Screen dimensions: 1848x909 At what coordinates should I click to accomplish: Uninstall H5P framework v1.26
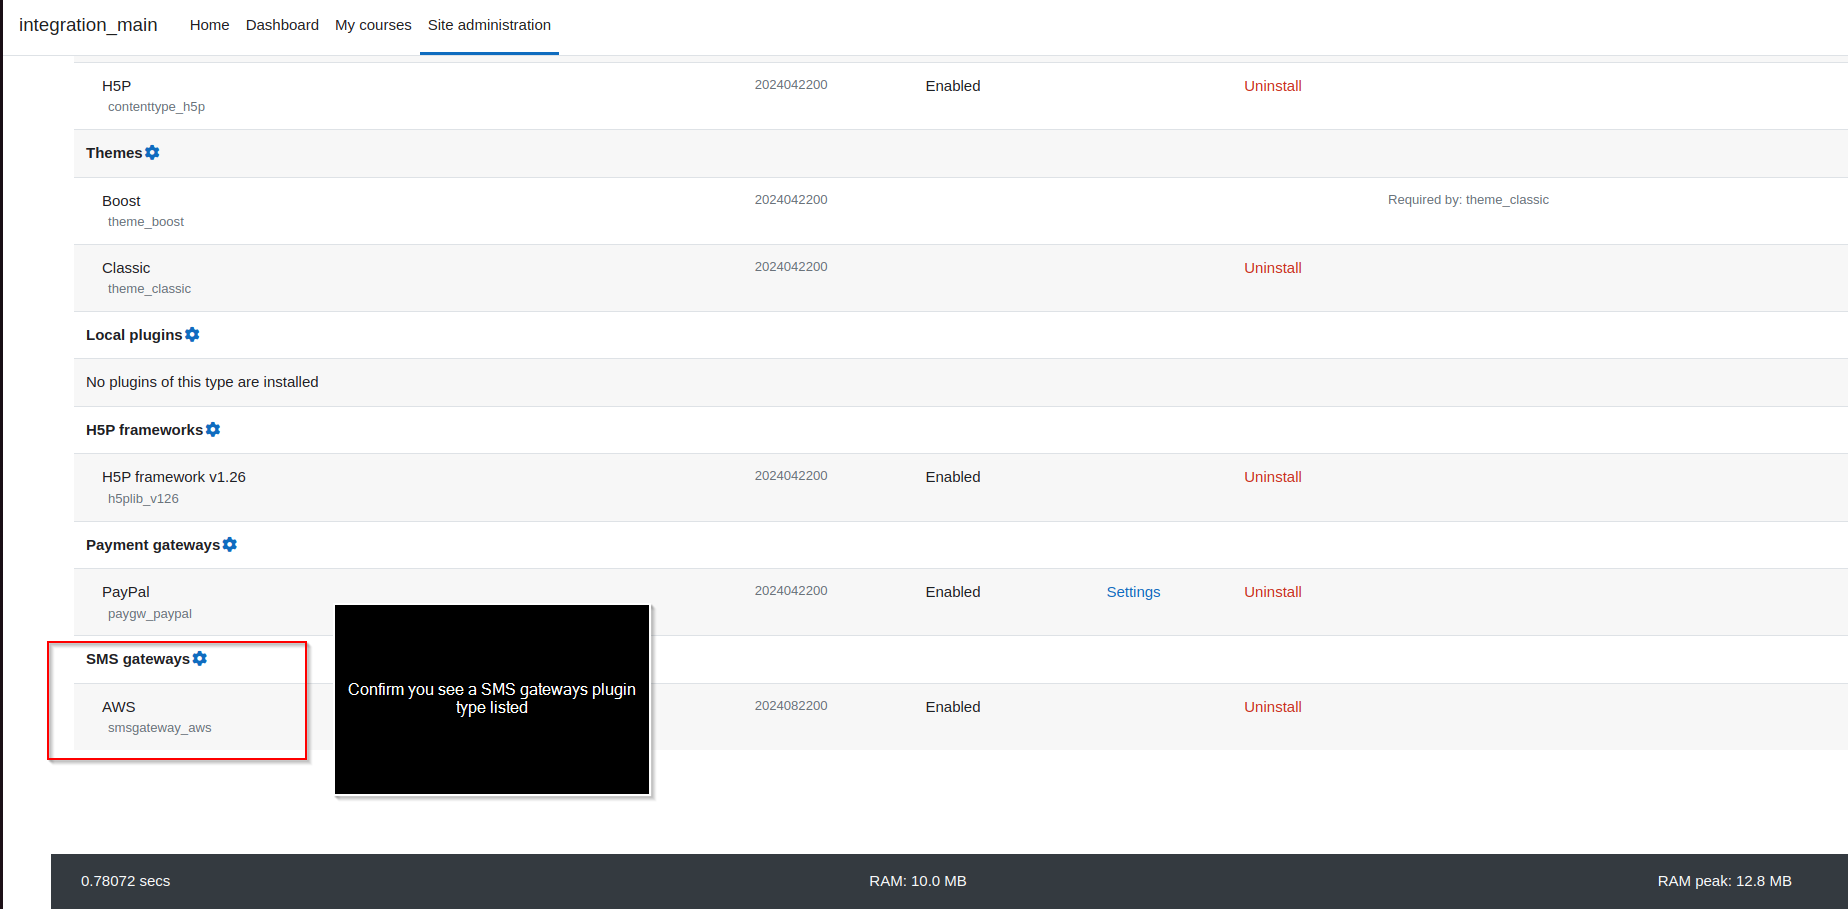tap(1272, 477)
